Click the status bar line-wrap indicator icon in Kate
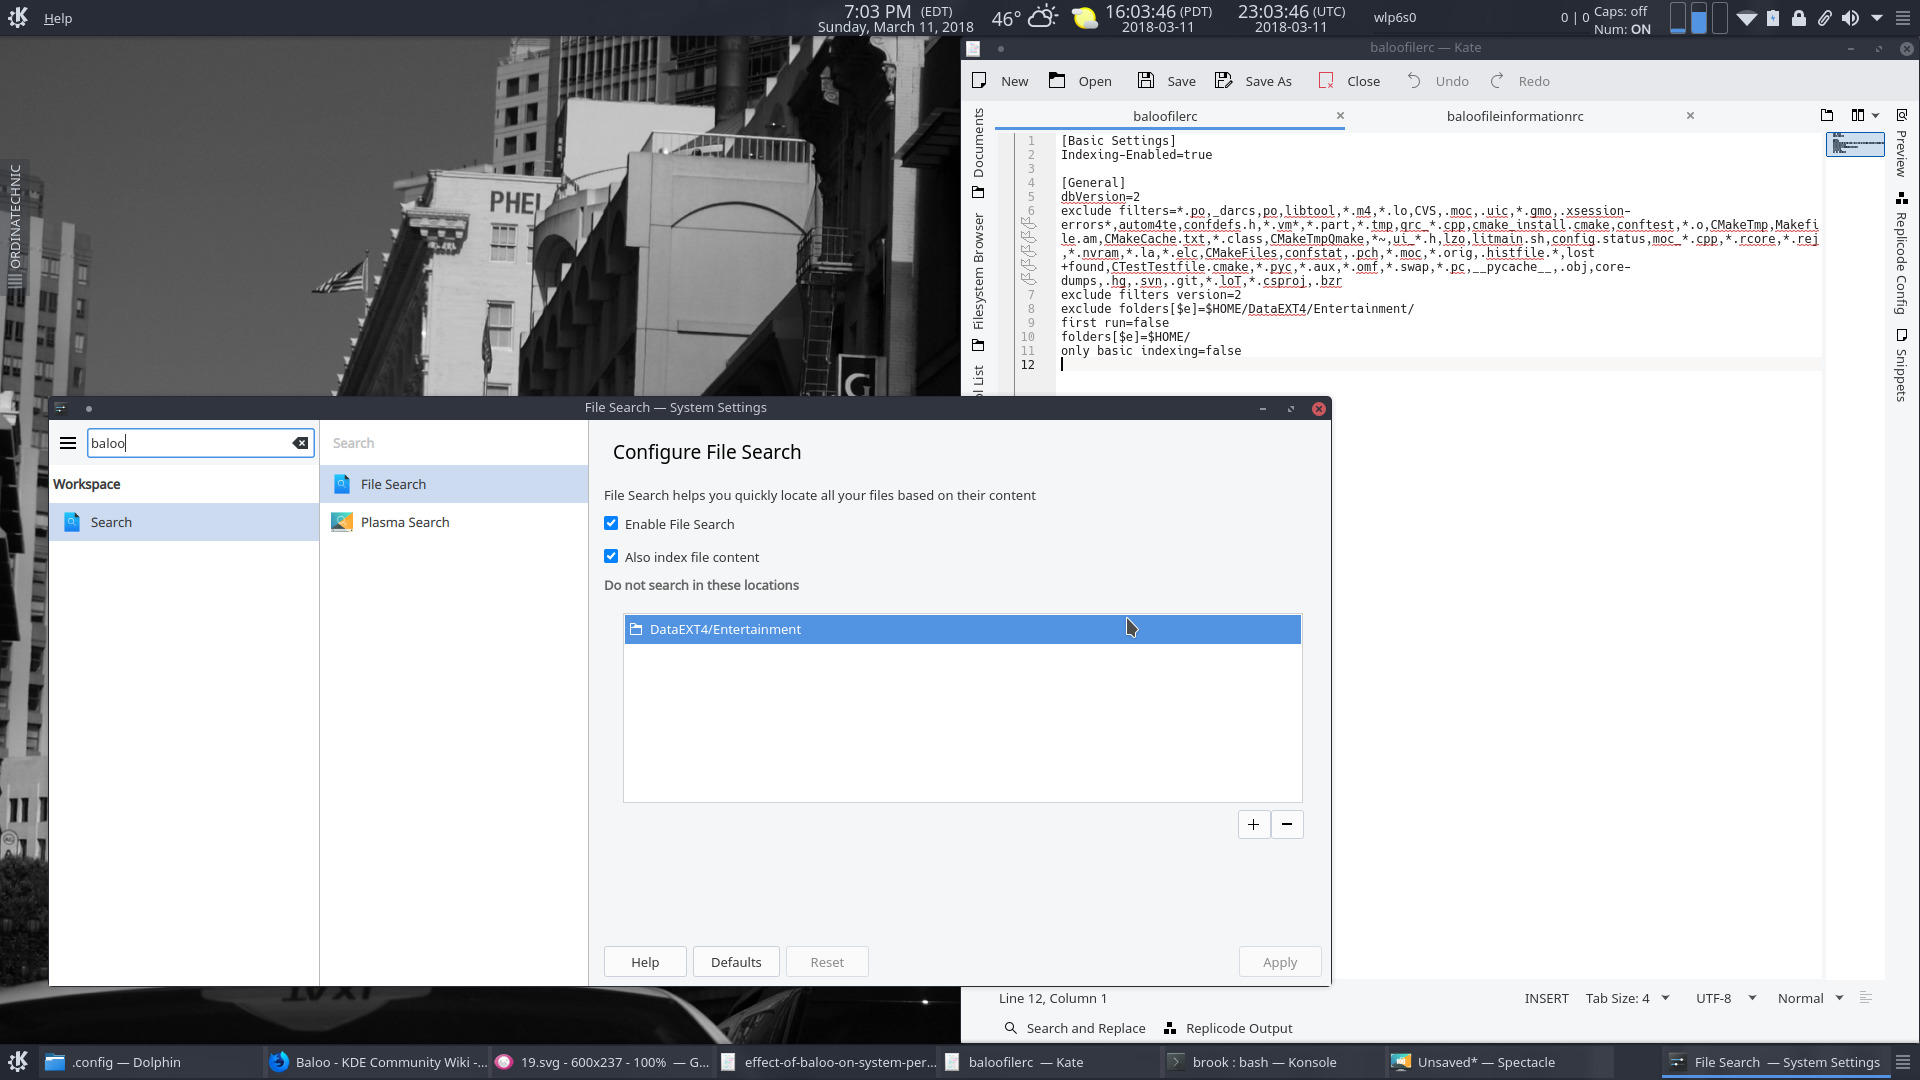Screen dimensions: 1920x1080 tap(1865, 998)
